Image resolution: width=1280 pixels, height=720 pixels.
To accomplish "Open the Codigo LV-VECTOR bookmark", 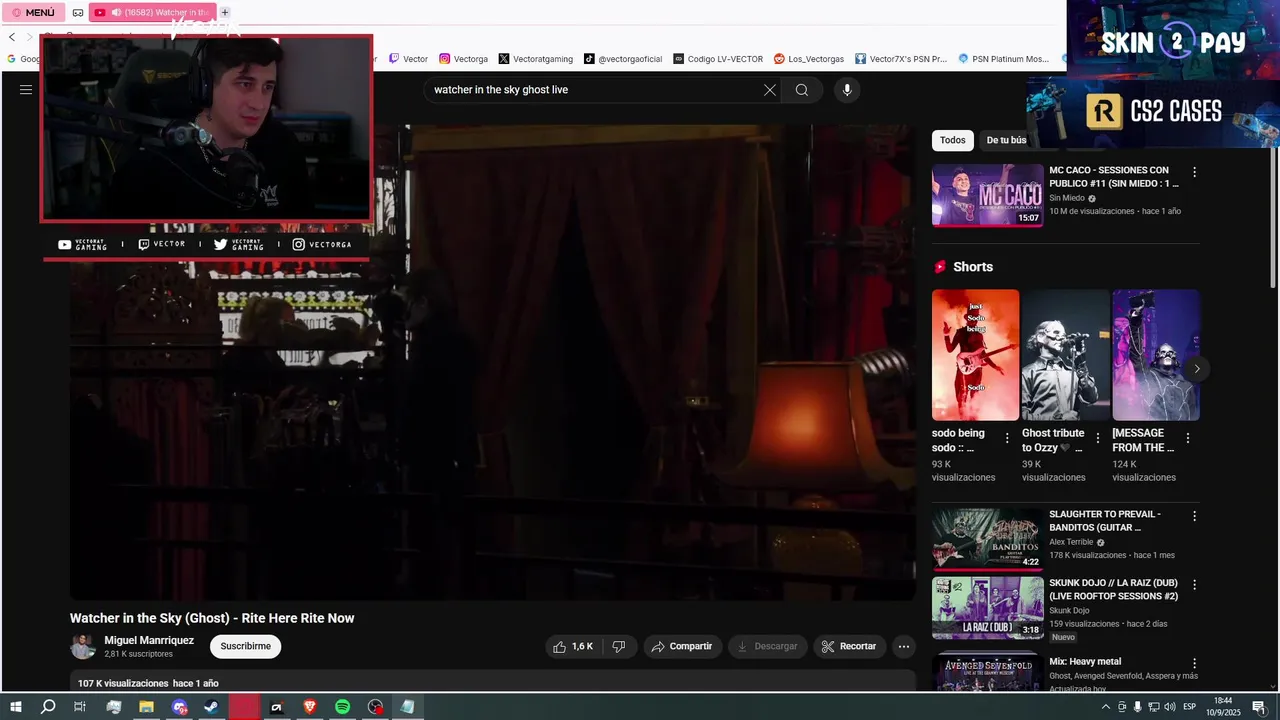I will click(x=718, y=59).
